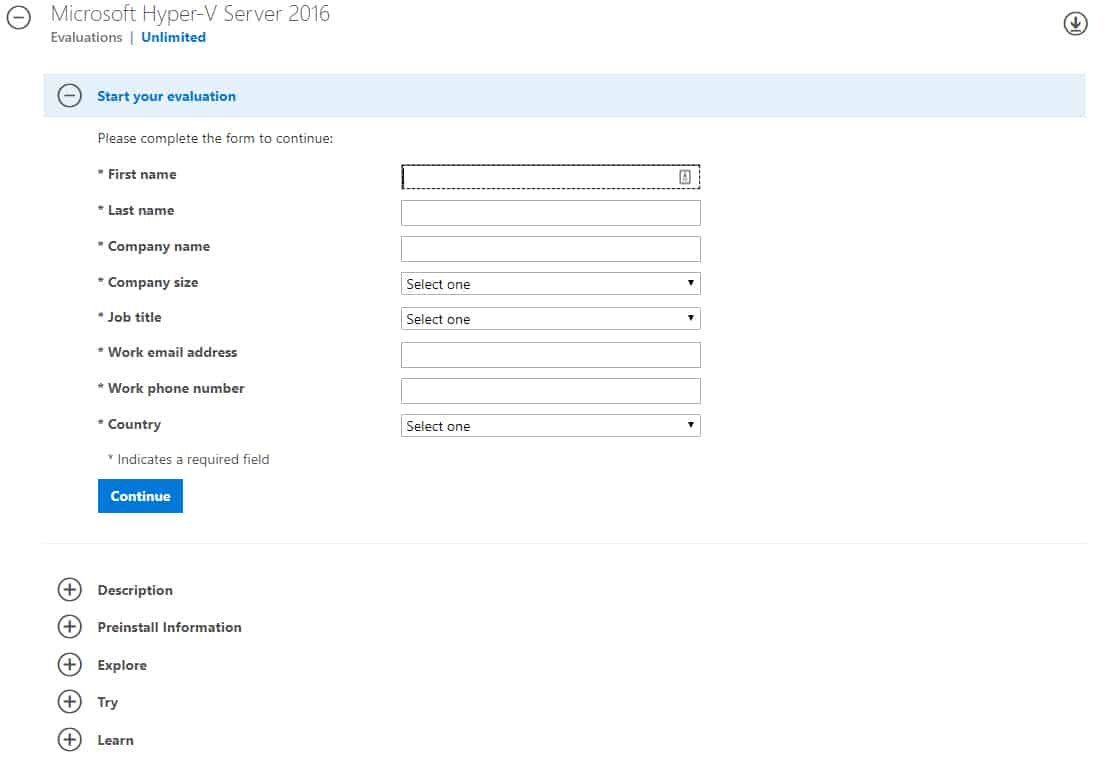
Task: Expand the Try section
Action: click(70, 702)
